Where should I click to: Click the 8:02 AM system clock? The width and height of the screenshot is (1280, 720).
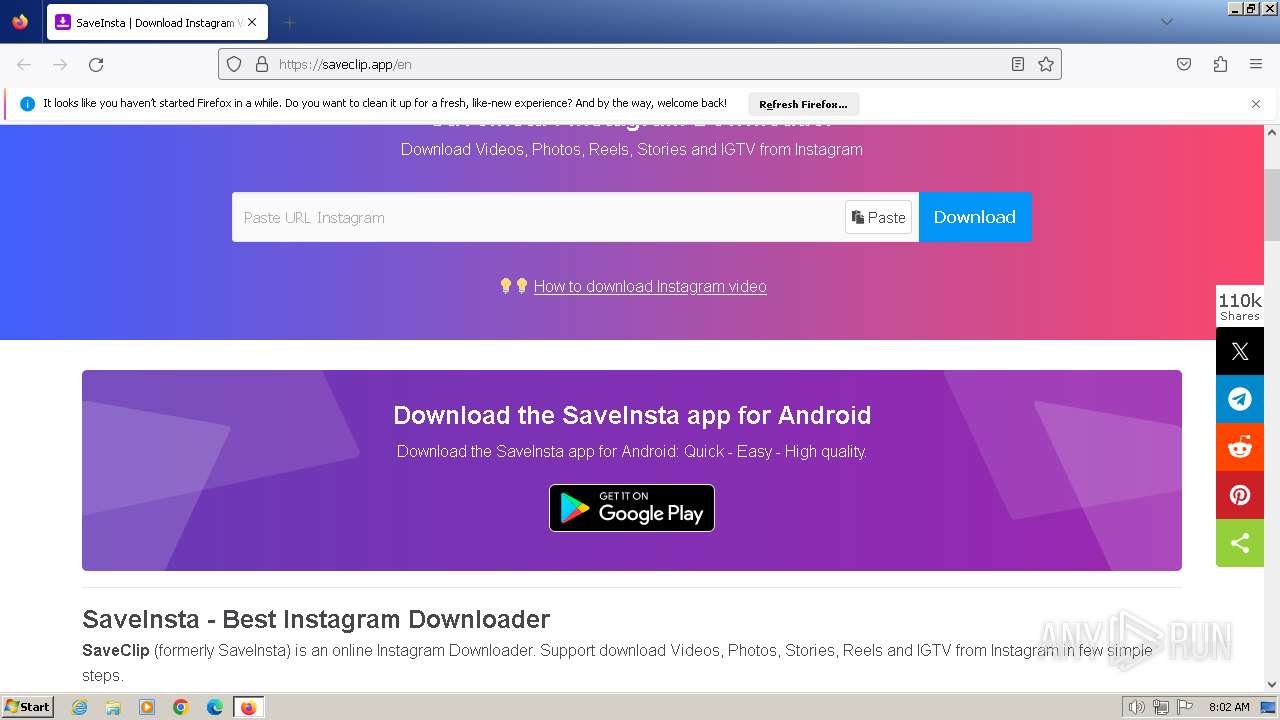1229,707
